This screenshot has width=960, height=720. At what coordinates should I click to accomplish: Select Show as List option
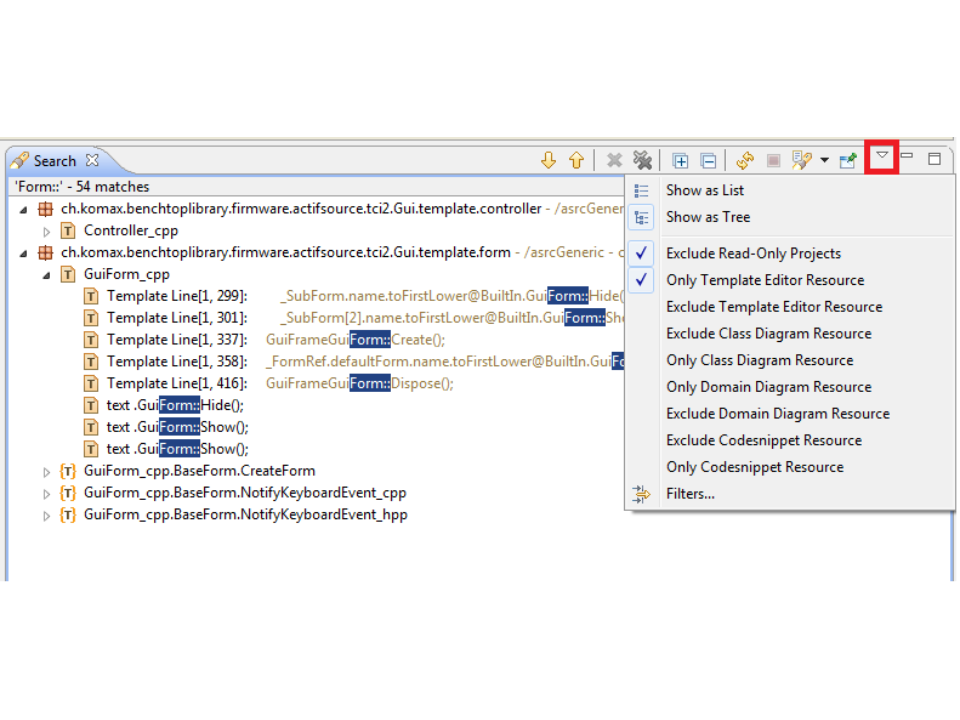[x=705, y=191]
